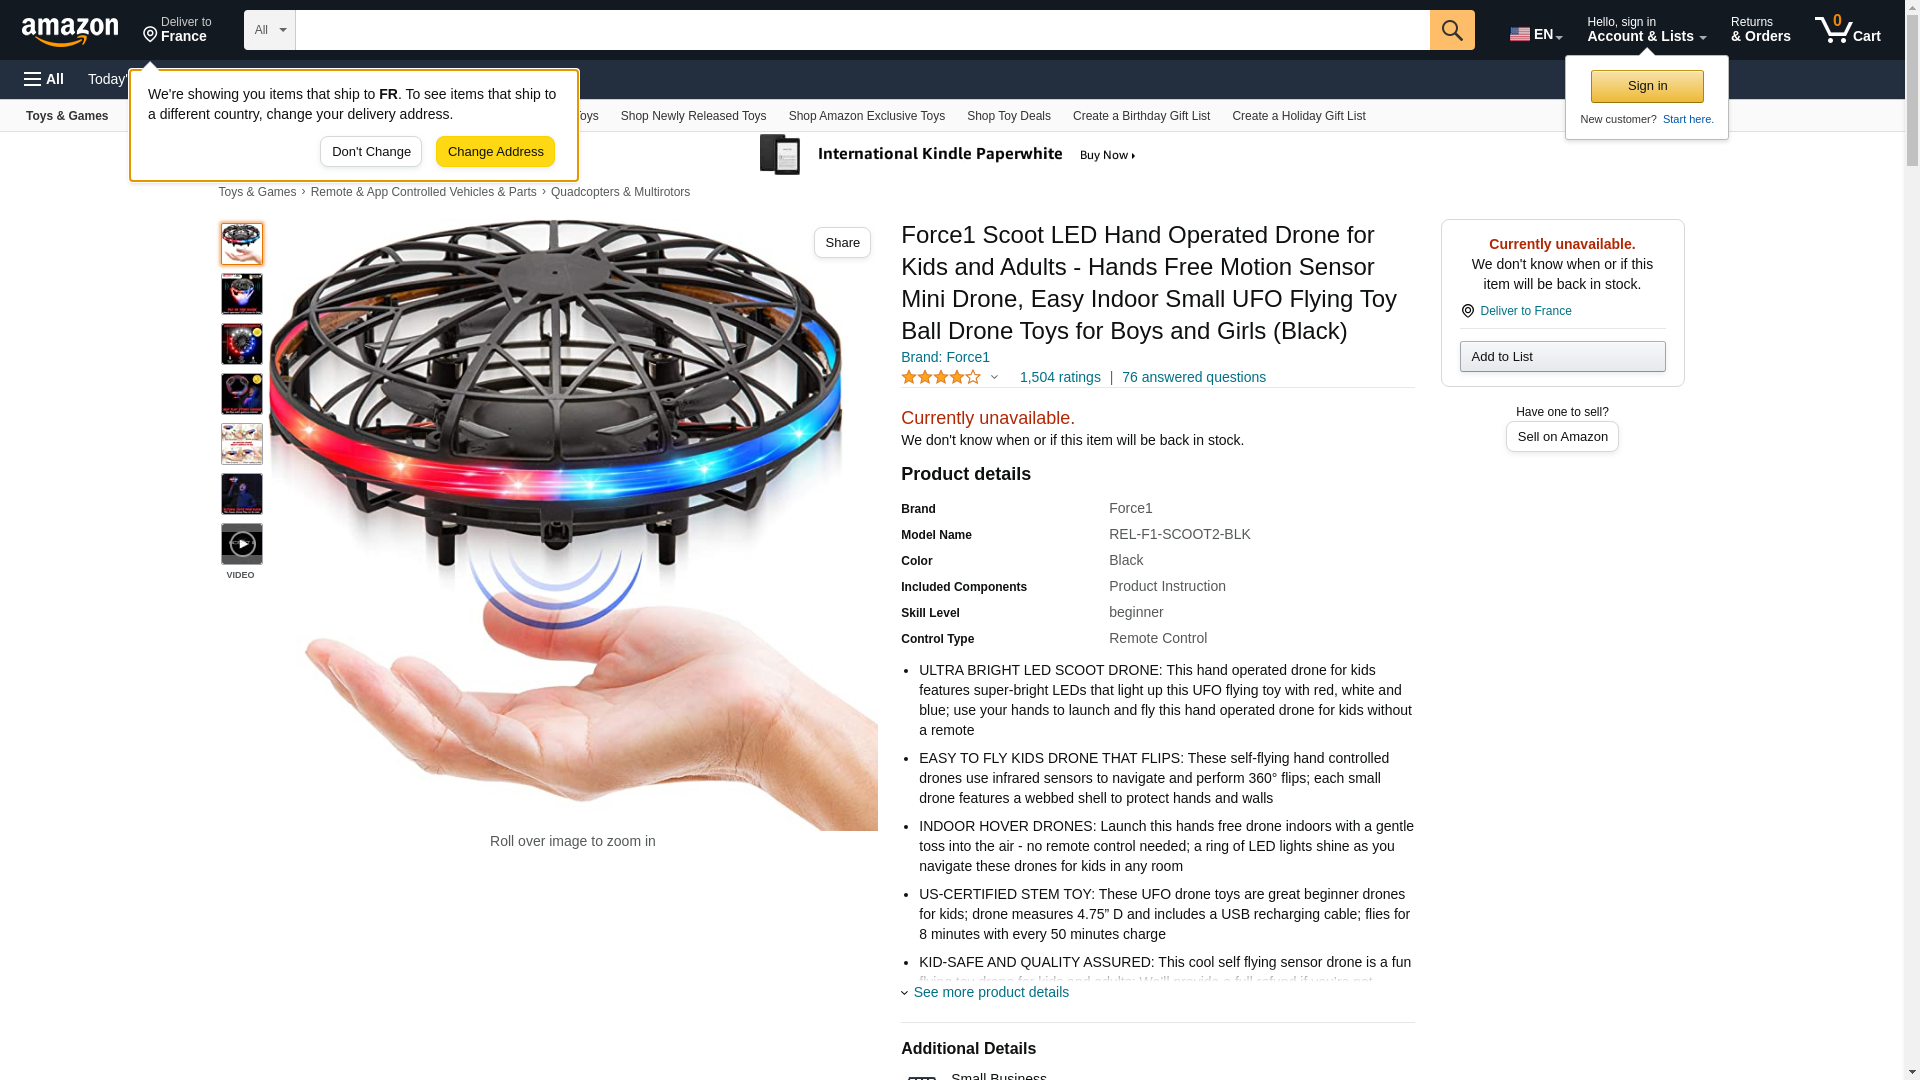Open the EN language selector
Viewport: 1920px width, 1080px height.
pos(1536,33)
